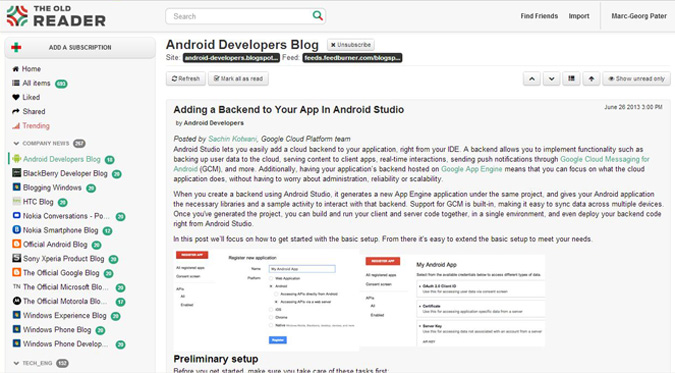Click Windows Experience Blog favicon
The height and width of the screenshot is (373, 675).
tap(16, 315)
